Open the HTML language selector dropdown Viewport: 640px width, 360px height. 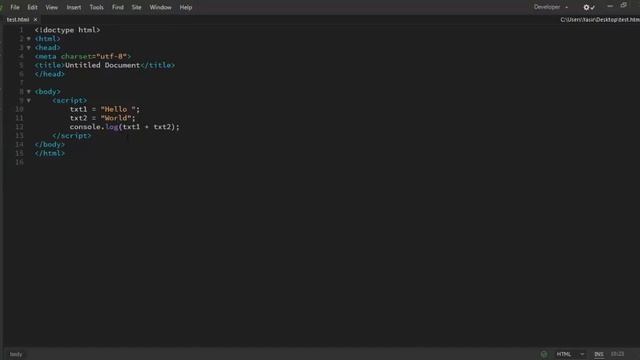pos(570,354)
